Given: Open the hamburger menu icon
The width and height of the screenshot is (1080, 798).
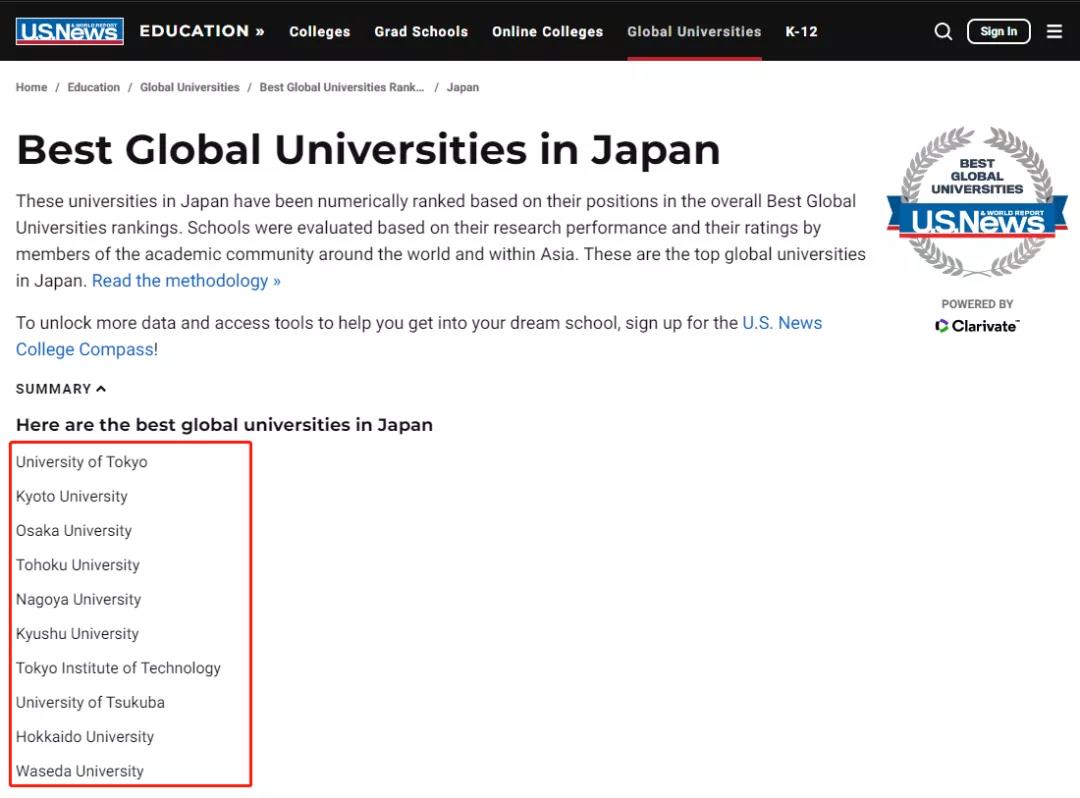Looking at the screenshot, I should [x=1054, y=31].
